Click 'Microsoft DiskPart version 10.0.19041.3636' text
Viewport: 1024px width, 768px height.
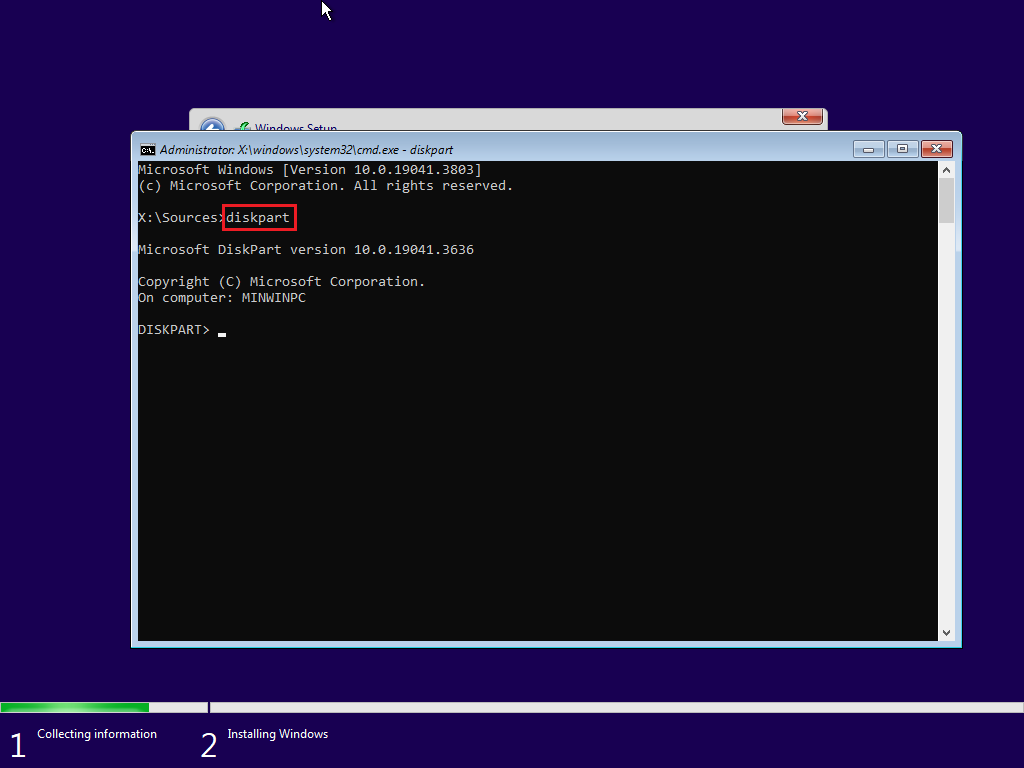point(306,249)
